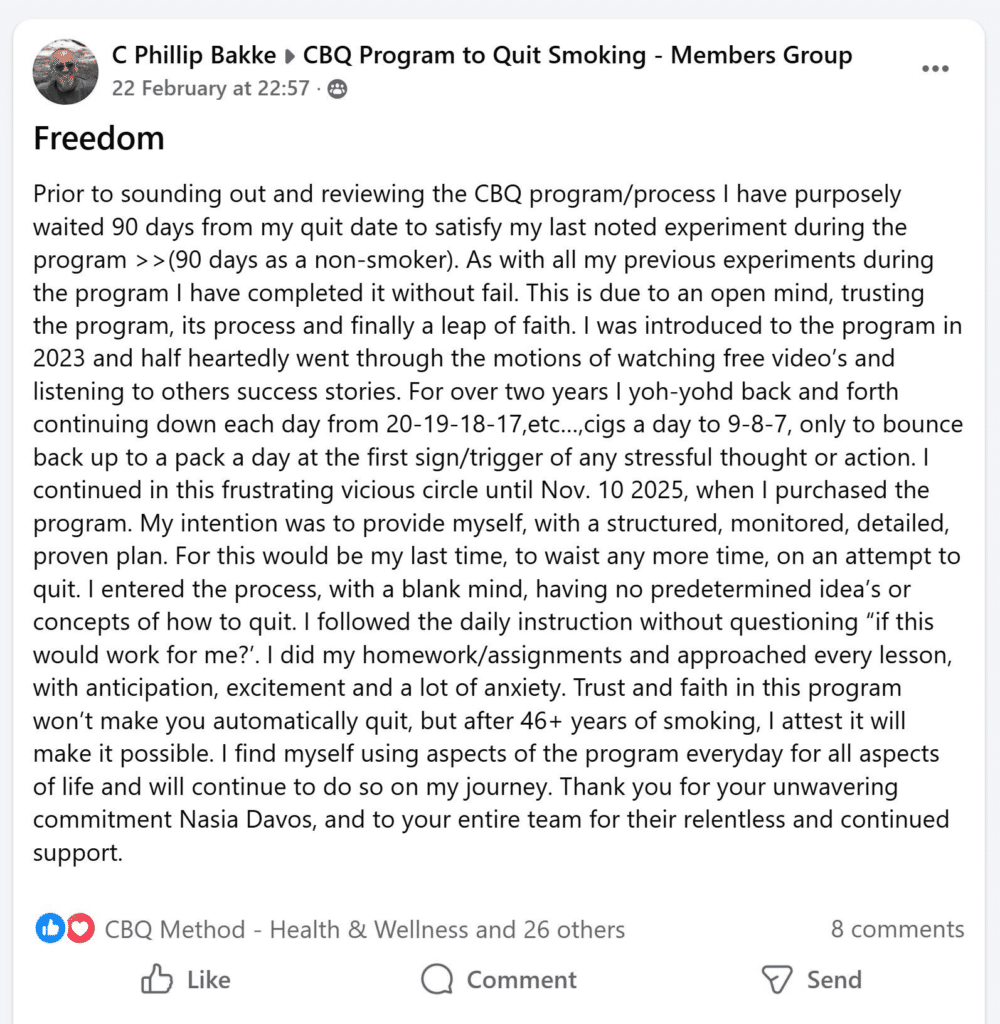Click the Comment button
The image size is (1000, 1024).
(500, 980)
